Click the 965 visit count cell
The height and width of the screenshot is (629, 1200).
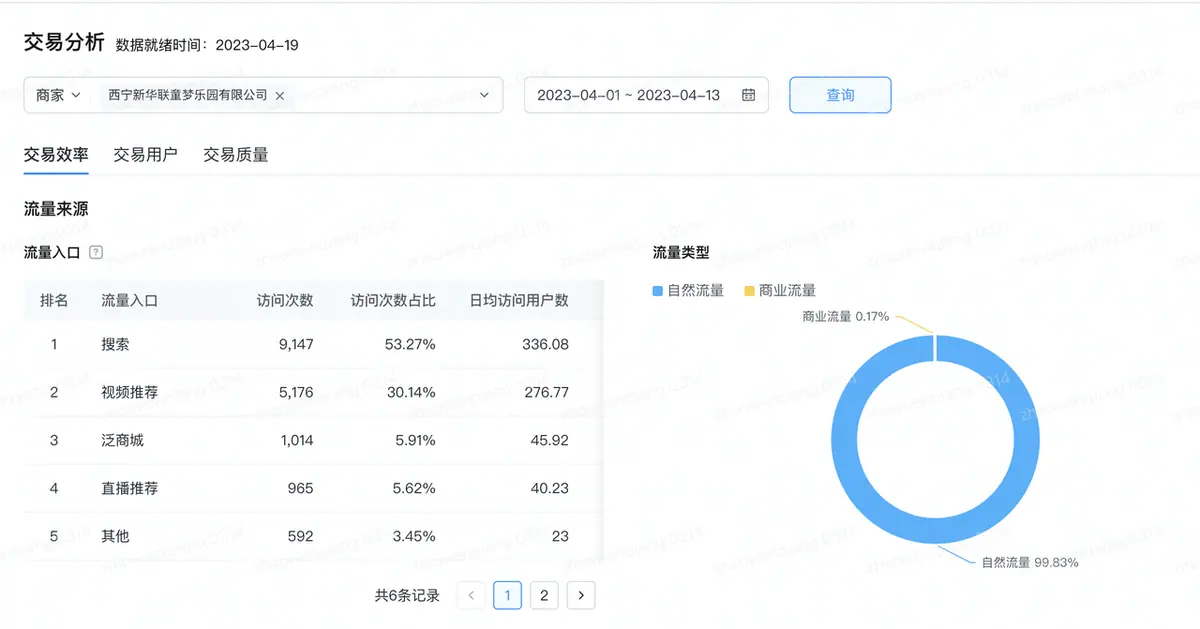(301, 488)
